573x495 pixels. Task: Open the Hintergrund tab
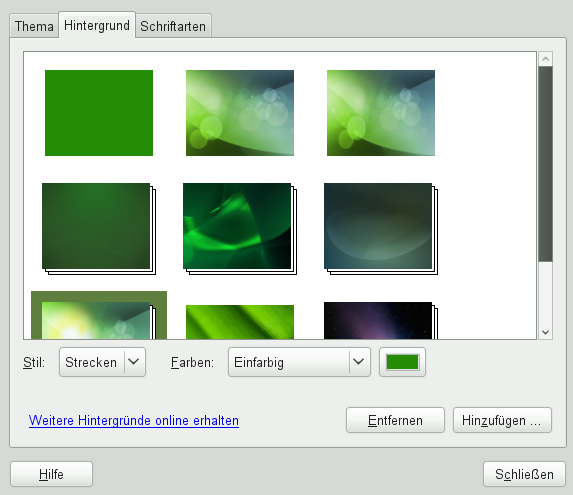pyautogui.click(x=97, y=25)
